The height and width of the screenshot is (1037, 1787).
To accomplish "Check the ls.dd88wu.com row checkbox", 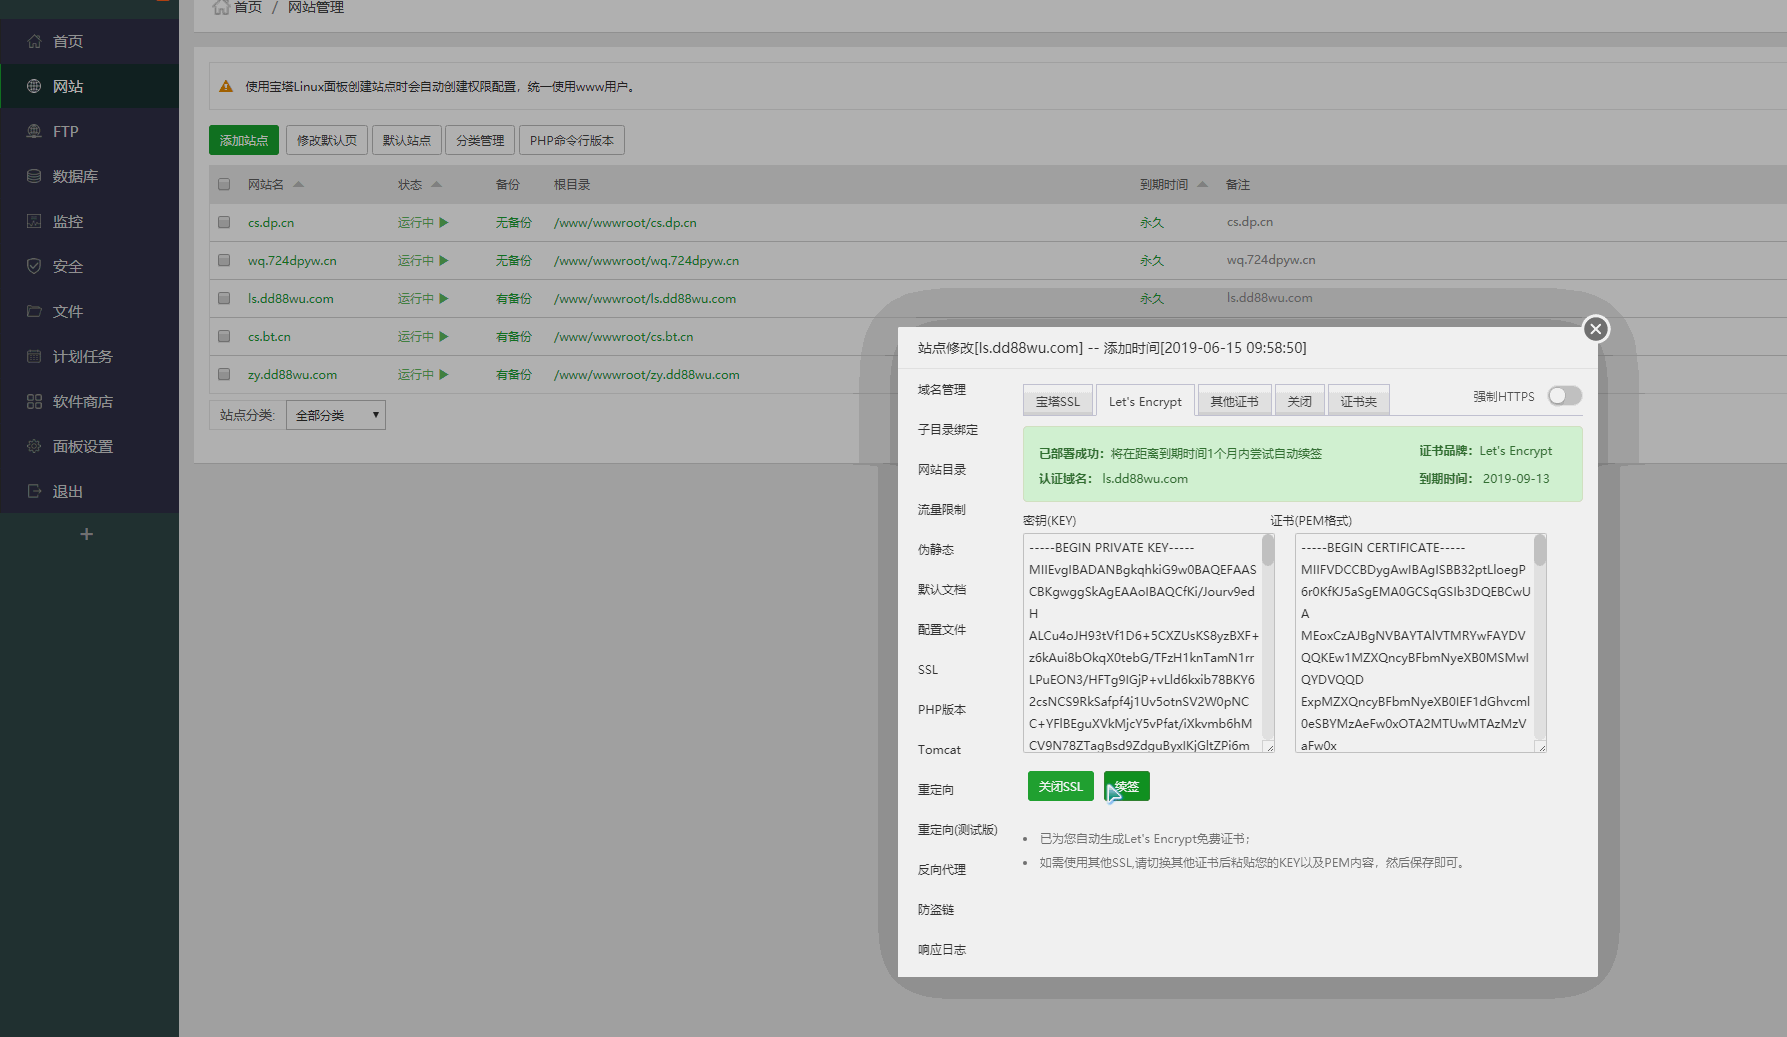I will (224, 298).
